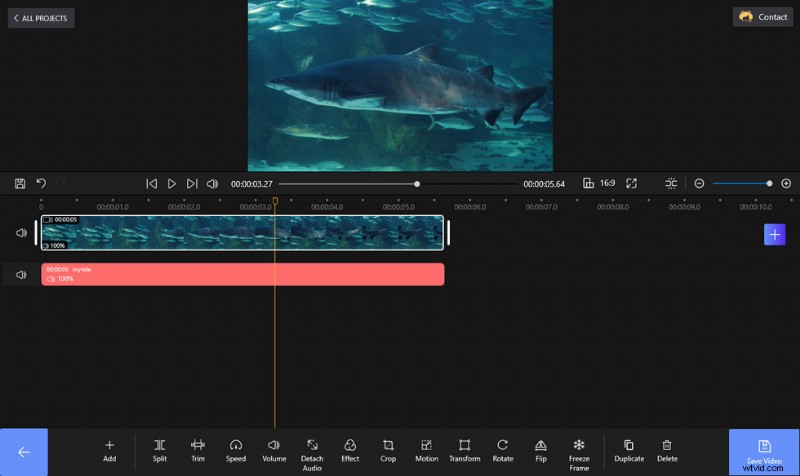This screenshot has width=800, height=476.
Task: Open the 16:9 aspect ratio selector
Action: tap(599, 184)
